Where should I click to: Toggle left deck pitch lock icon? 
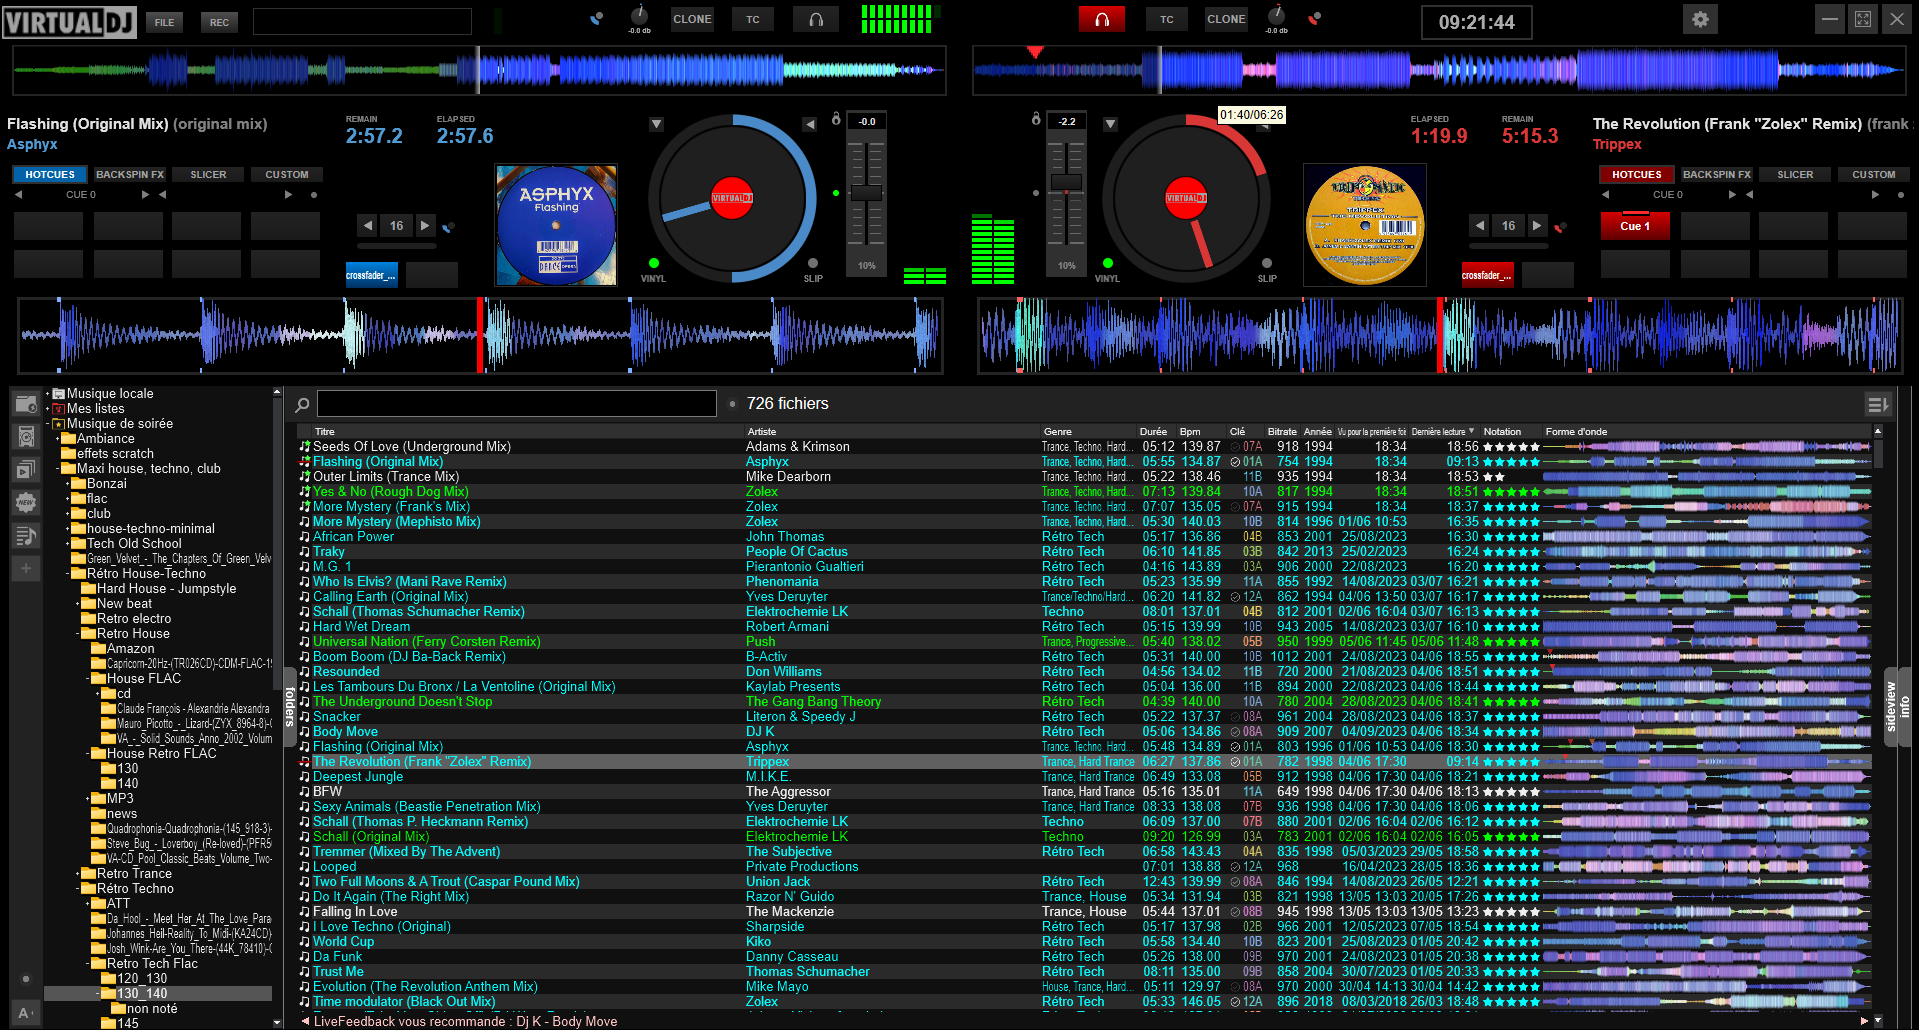tap(836, 119)
